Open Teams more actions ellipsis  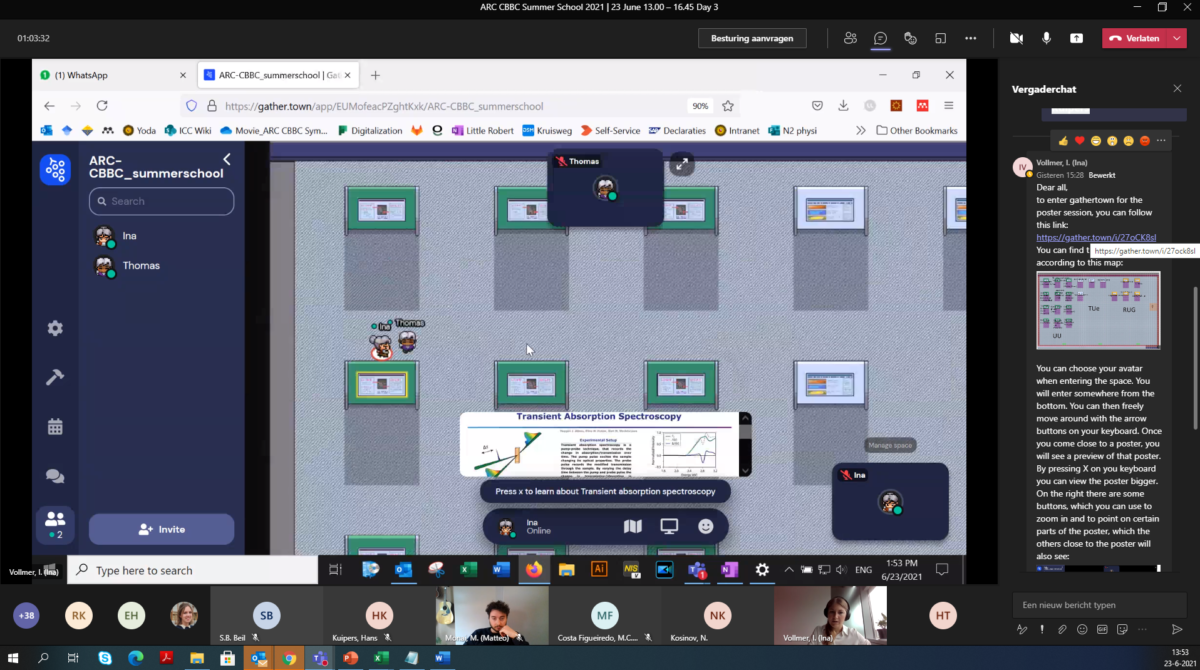point(970,38)
